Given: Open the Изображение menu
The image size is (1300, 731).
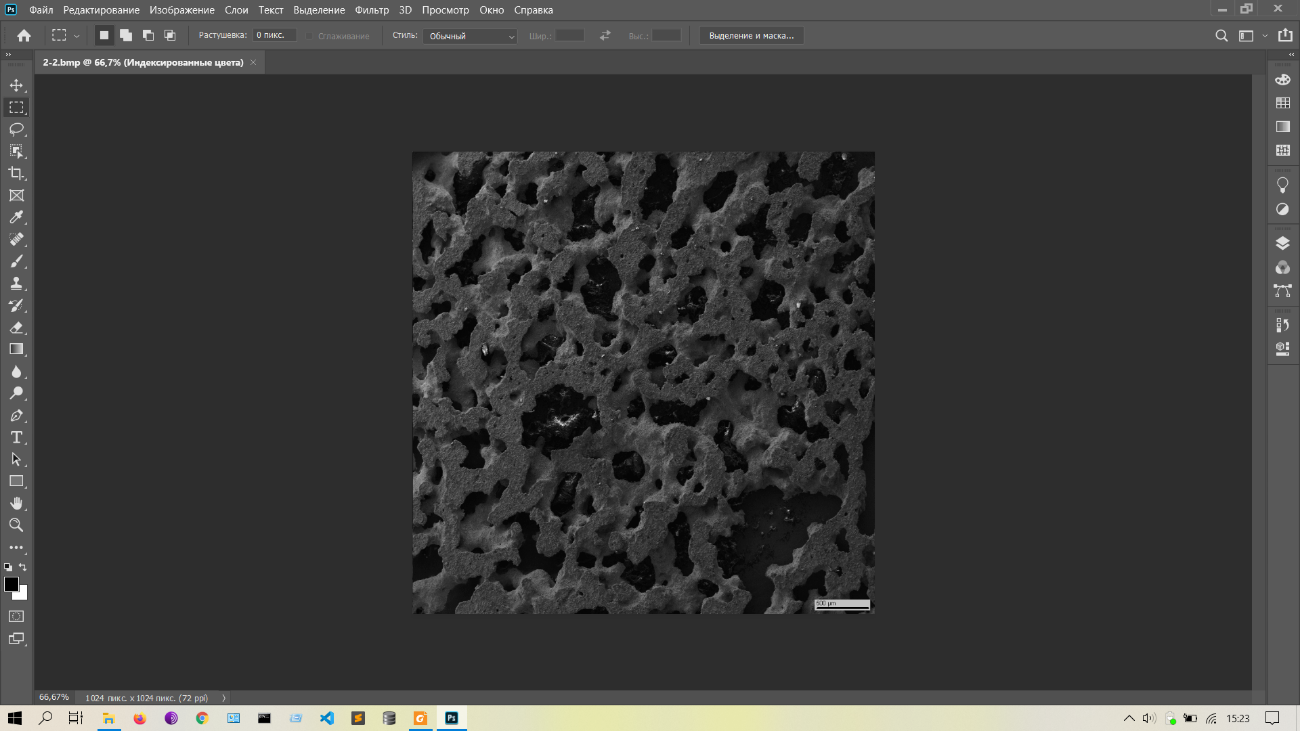Looking at the screenshot, I should 182,10.
